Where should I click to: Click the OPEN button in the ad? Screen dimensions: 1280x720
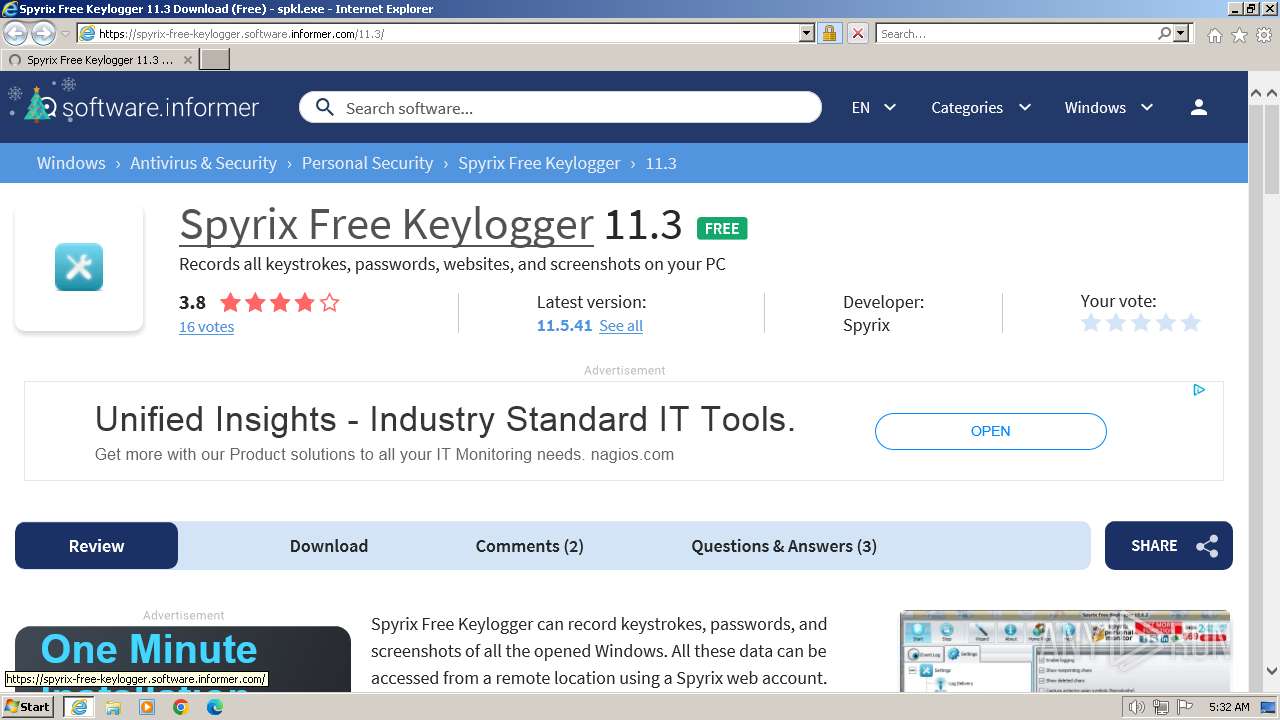(x=990, y=431)
